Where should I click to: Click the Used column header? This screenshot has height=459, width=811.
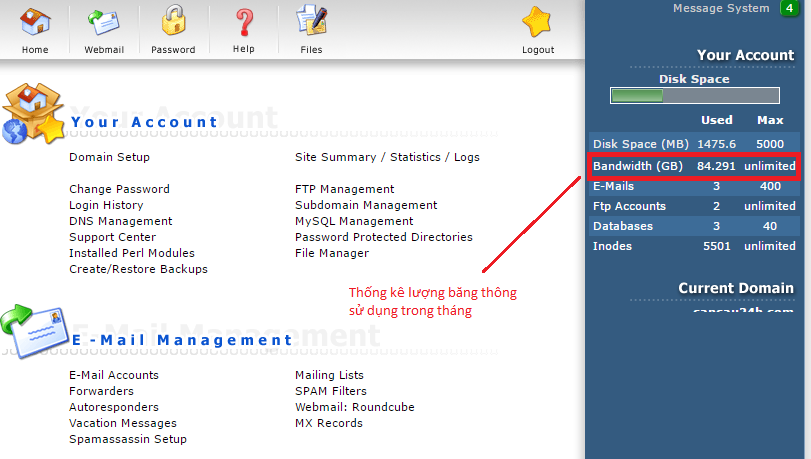coord(716,120)
